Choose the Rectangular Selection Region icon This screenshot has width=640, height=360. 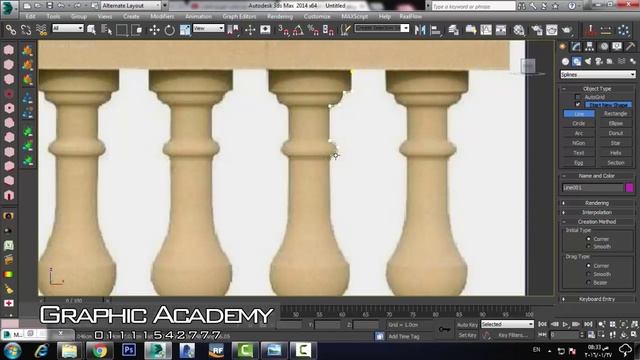(x=122, y=30)
